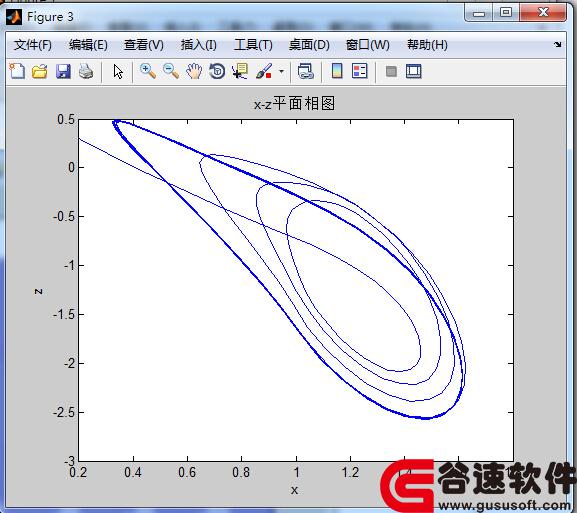Image resolution: width=577 pixels, height=513 pixels.
Task: Click the Link Plot icon
Action: pos(305,71)
